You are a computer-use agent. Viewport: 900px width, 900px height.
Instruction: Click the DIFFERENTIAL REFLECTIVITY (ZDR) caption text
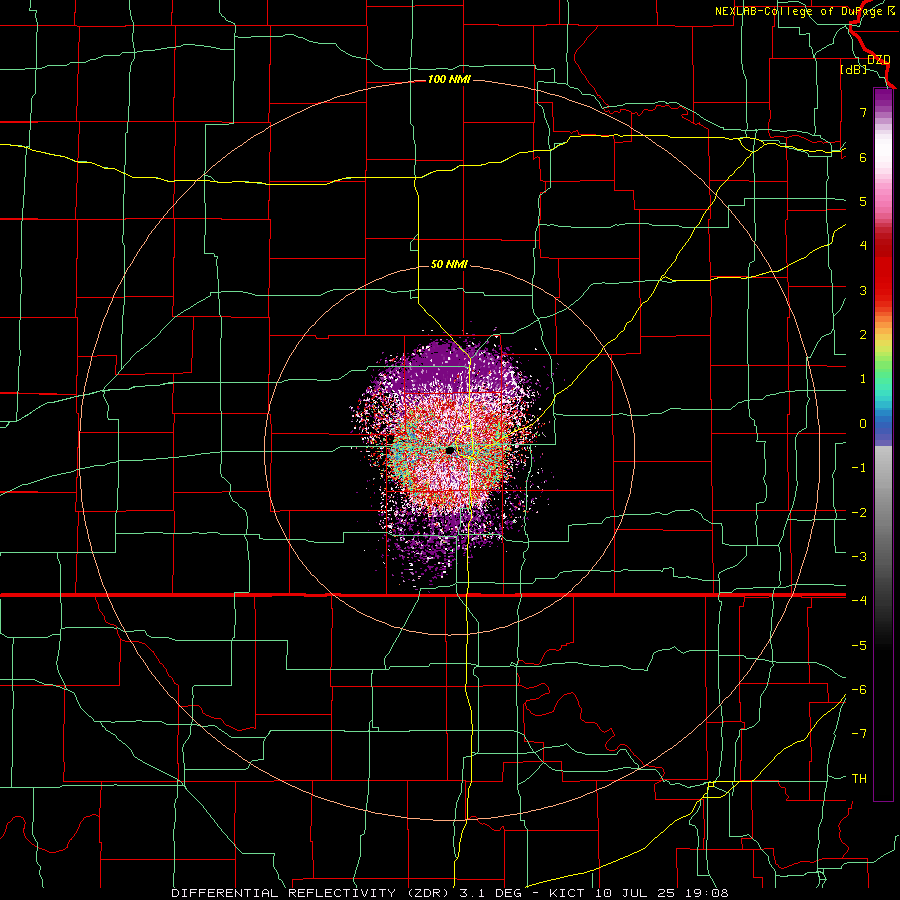pyautogui.click(x=309, y=893)
